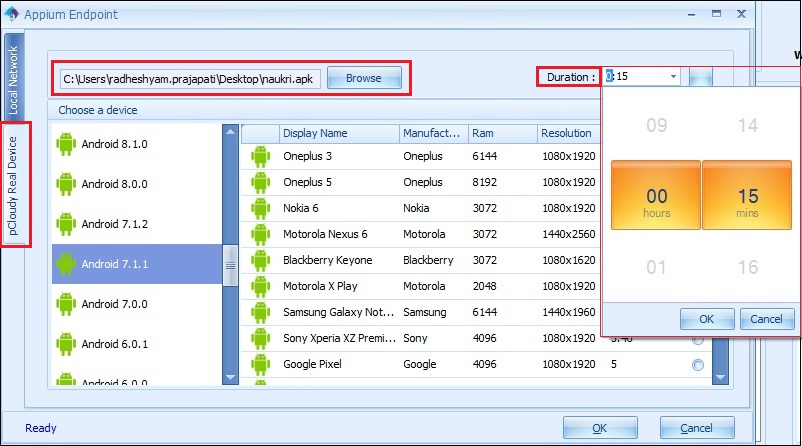
Task: Select Android 6.0.1 in version list
Action: pyautogui.click(x=137, y=344)
